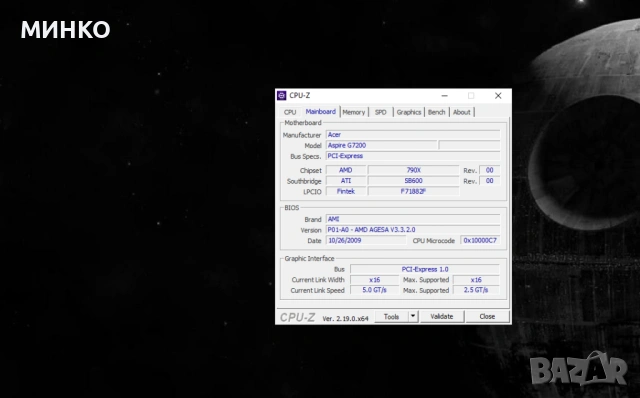Click the Chipset vendor AMD field
The height and width of the screenshot is (398, 640).
click(x=346, y=170)
